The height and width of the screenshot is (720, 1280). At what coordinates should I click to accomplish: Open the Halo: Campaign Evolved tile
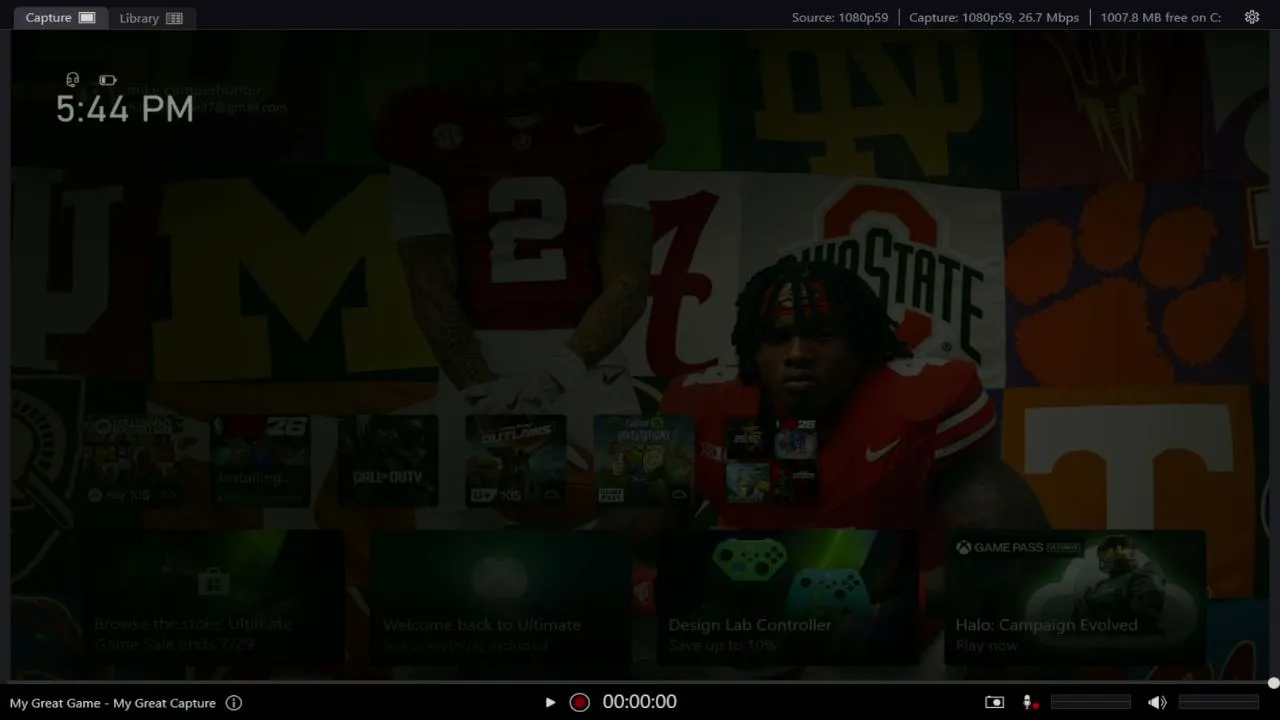1075,597
